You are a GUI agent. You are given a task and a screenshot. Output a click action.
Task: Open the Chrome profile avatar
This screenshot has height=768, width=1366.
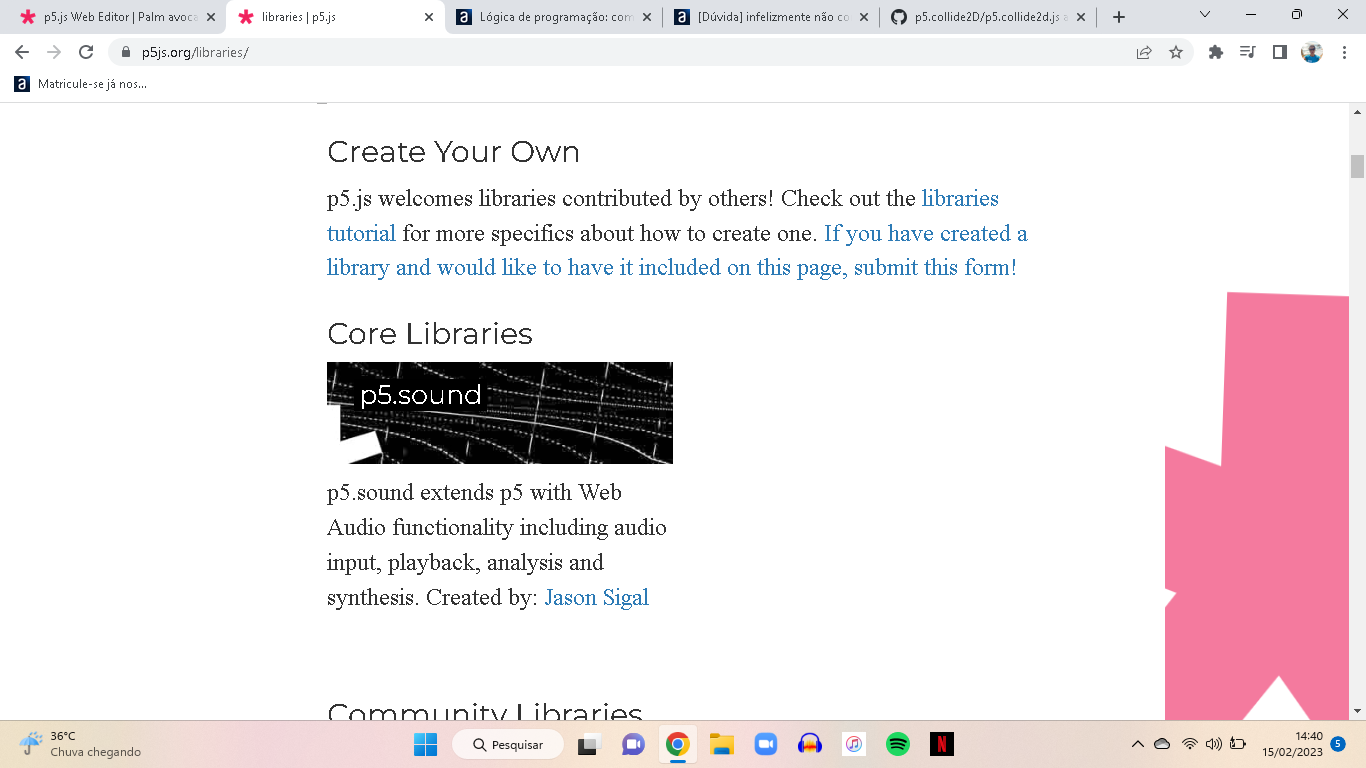(1312, 52)
